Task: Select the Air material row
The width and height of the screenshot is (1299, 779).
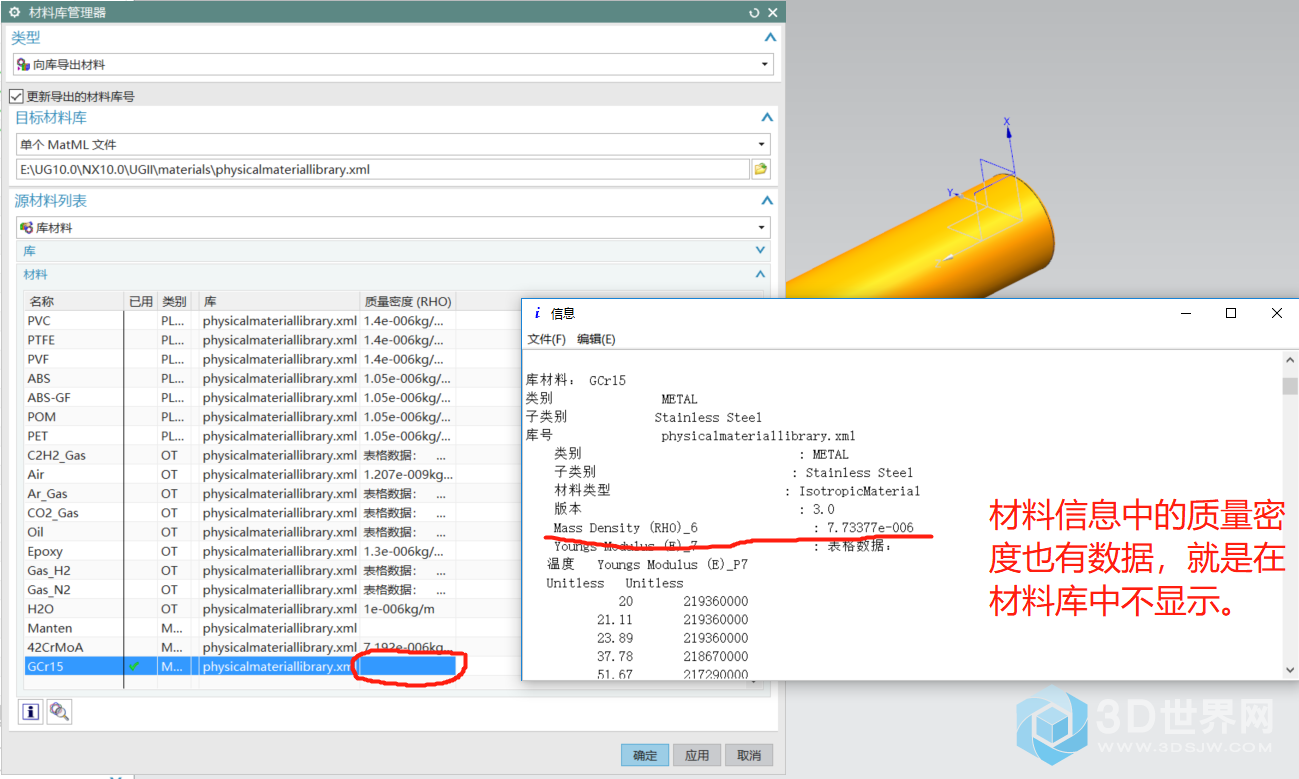Action: point(240,474)
